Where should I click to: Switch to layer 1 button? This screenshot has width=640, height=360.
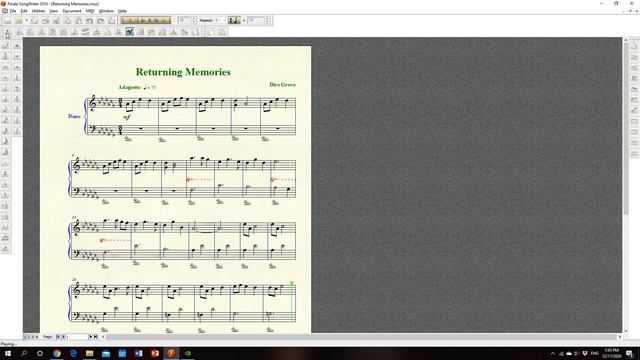pos(24,337)
